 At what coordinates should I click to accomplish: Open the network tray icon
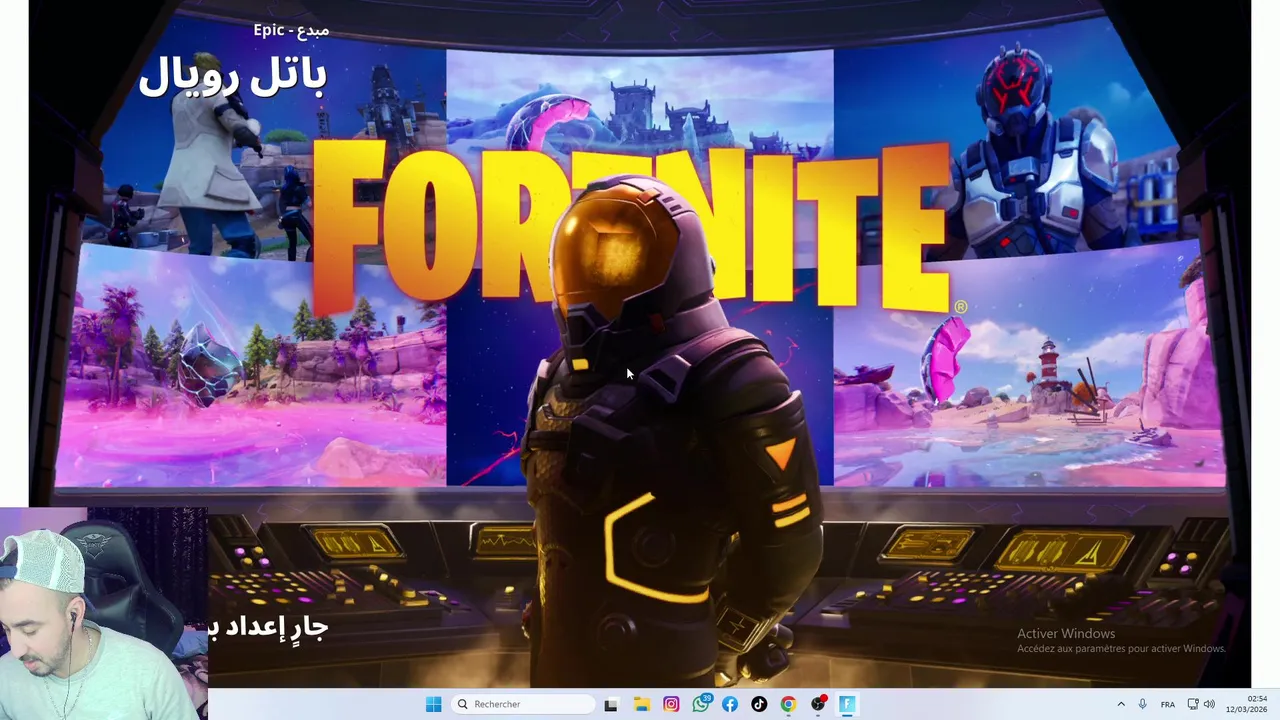point(1193,704)
